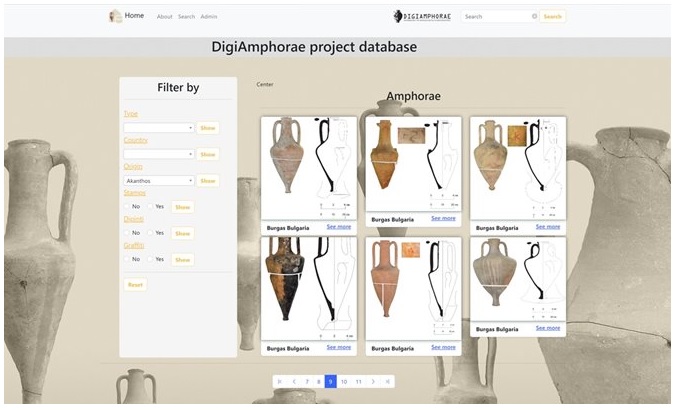678x410 pixels.
Task: Click into the header search input
Action: 495,17
